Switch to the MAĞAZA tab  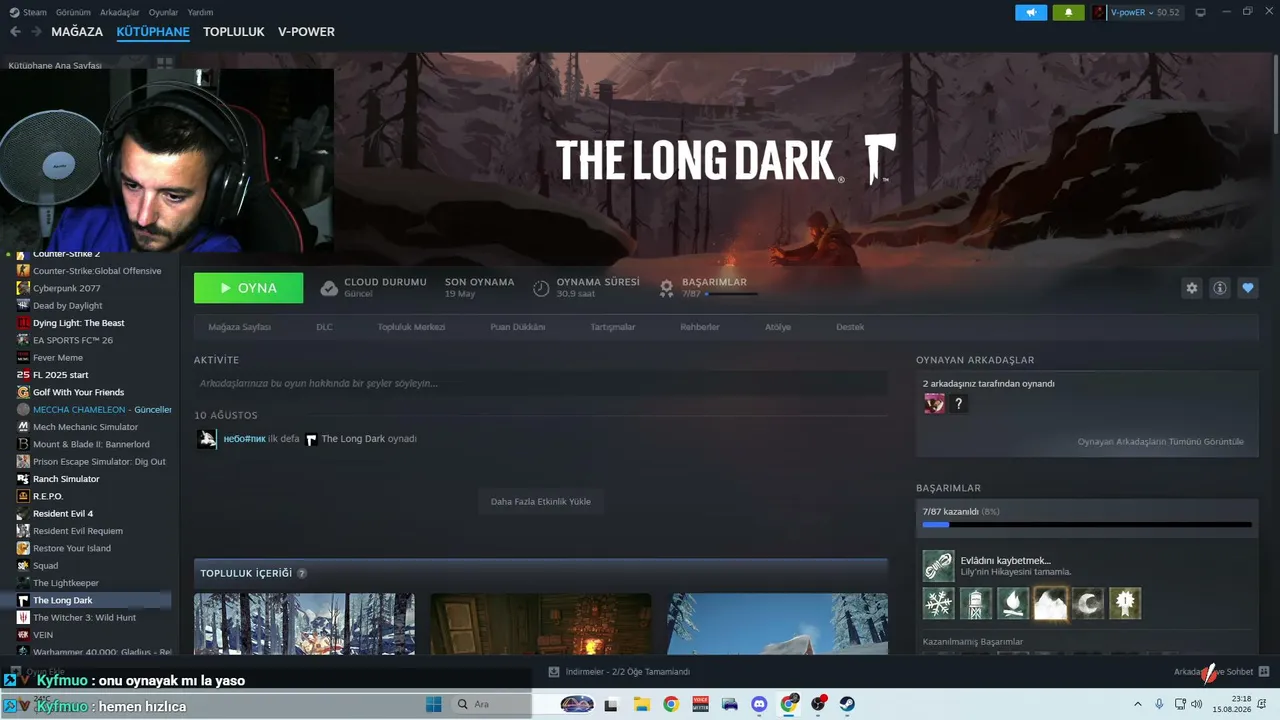click(77, 32)
